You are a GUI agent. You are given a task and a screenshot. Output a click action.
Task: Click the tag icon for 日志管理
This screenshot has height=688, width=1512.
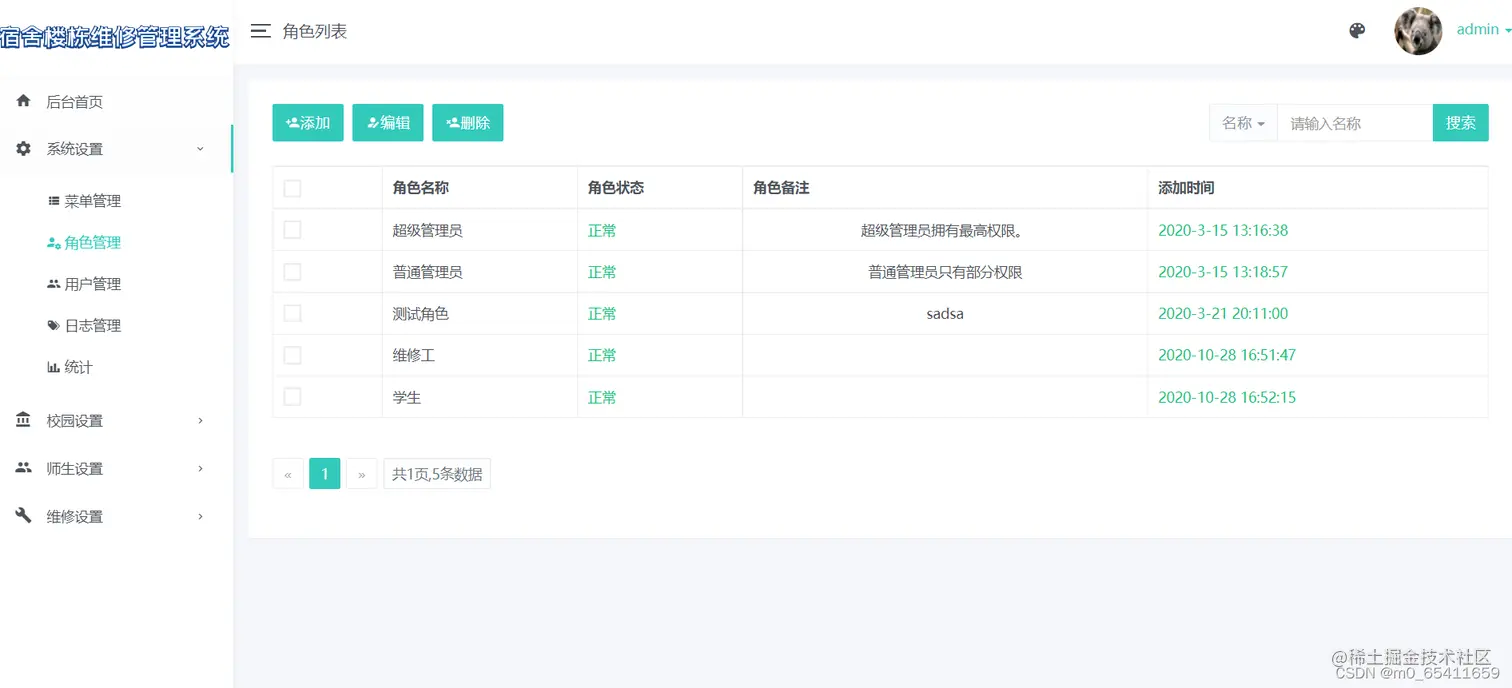click(x=54, y=324)
